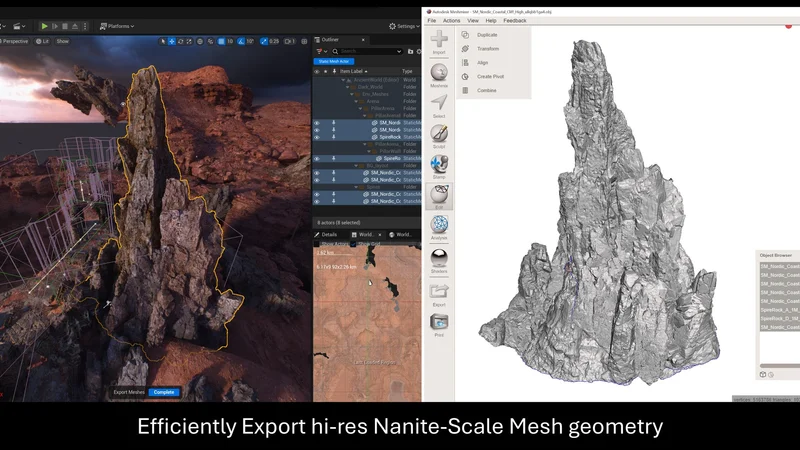Screen dimensions: 800x450
Task: Hide the last SM_Nordic_Cc actor in the Outliner
Action: coord(317,202)
